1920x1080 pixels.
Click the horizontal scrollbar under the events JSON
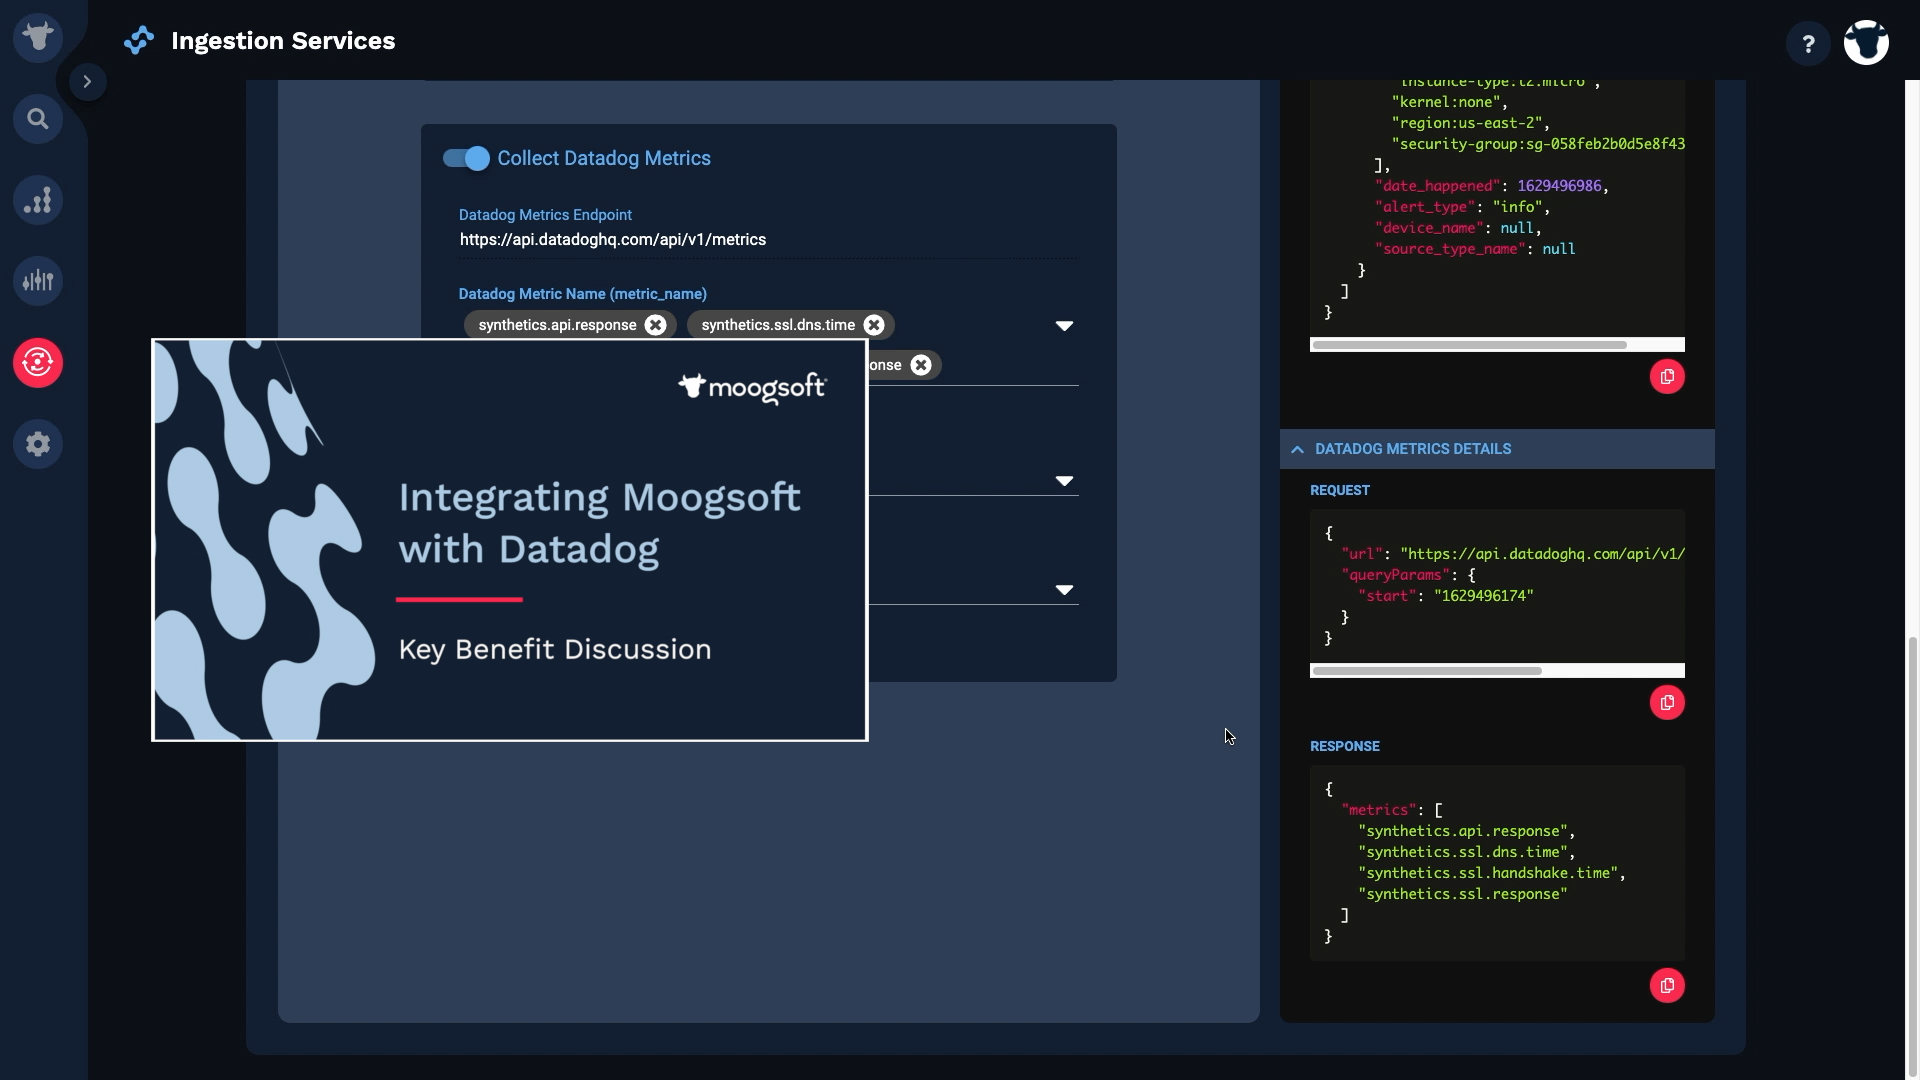point(1469,345)
